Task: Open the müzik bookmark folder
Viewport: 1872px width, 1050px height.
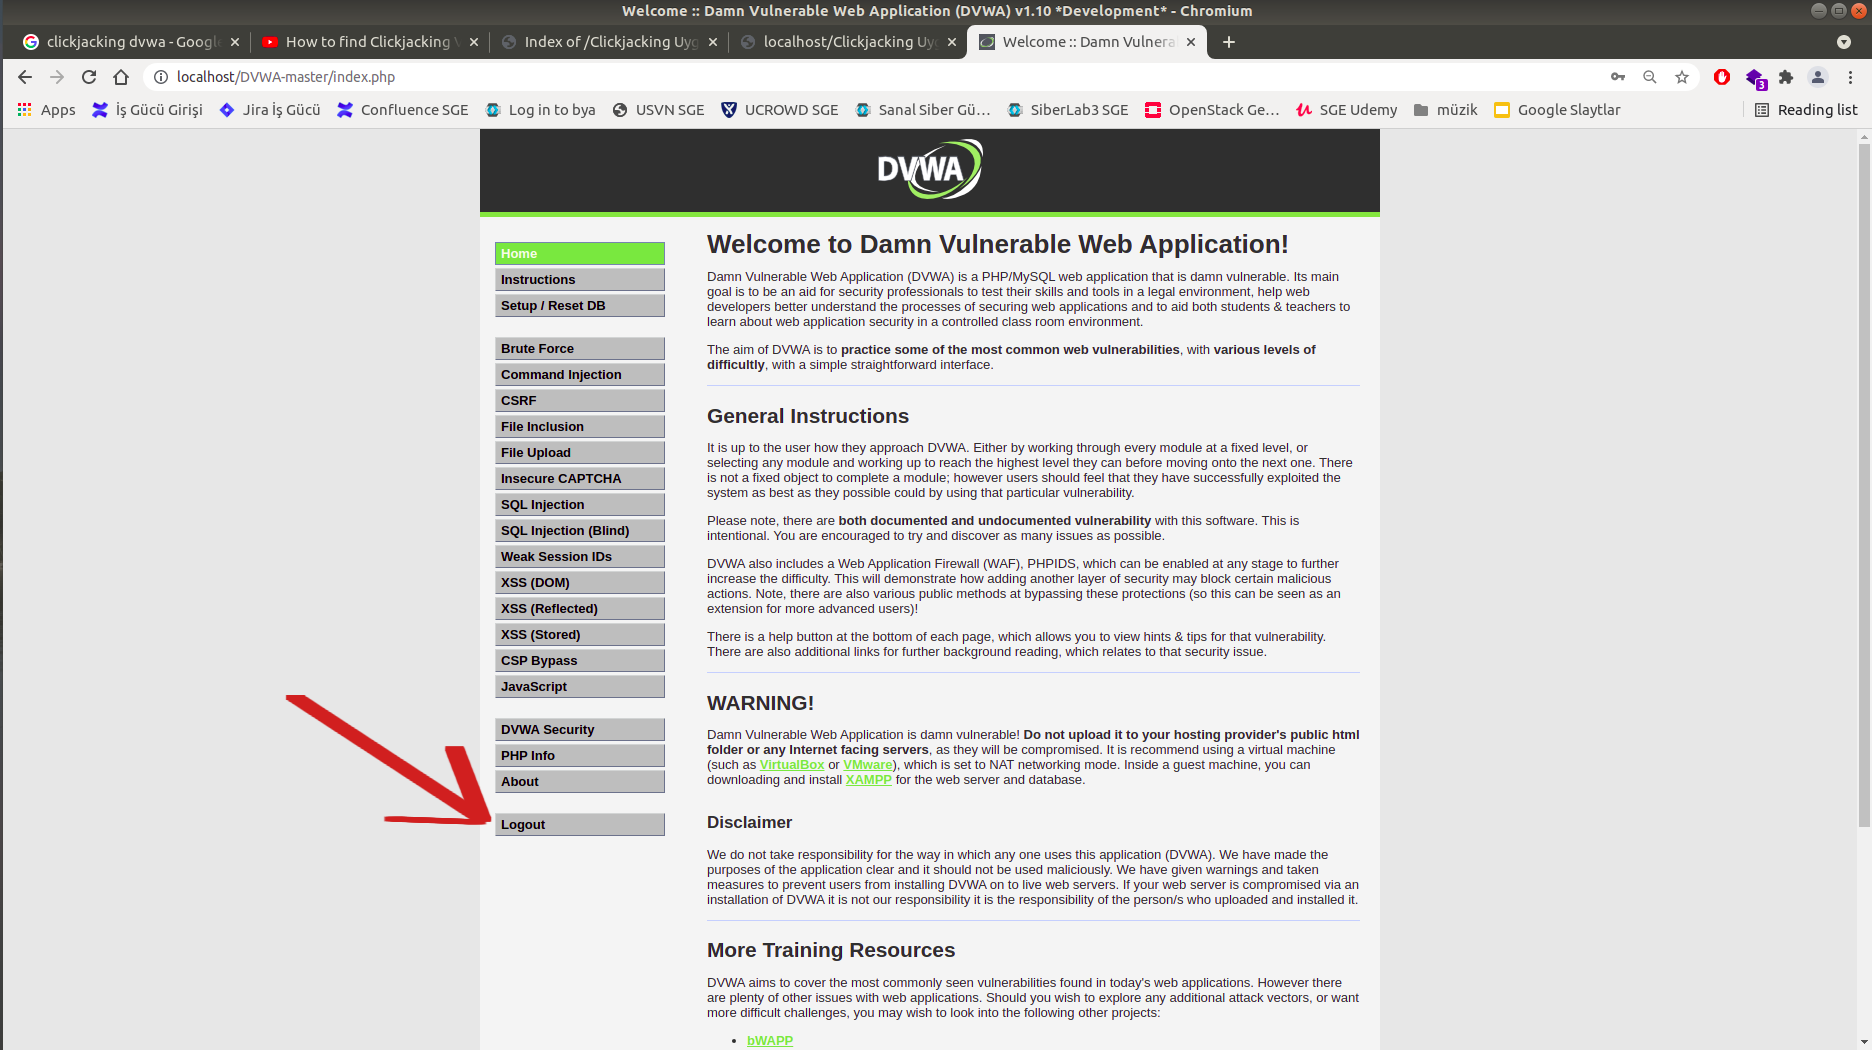Action: (x=1445, y=110)
